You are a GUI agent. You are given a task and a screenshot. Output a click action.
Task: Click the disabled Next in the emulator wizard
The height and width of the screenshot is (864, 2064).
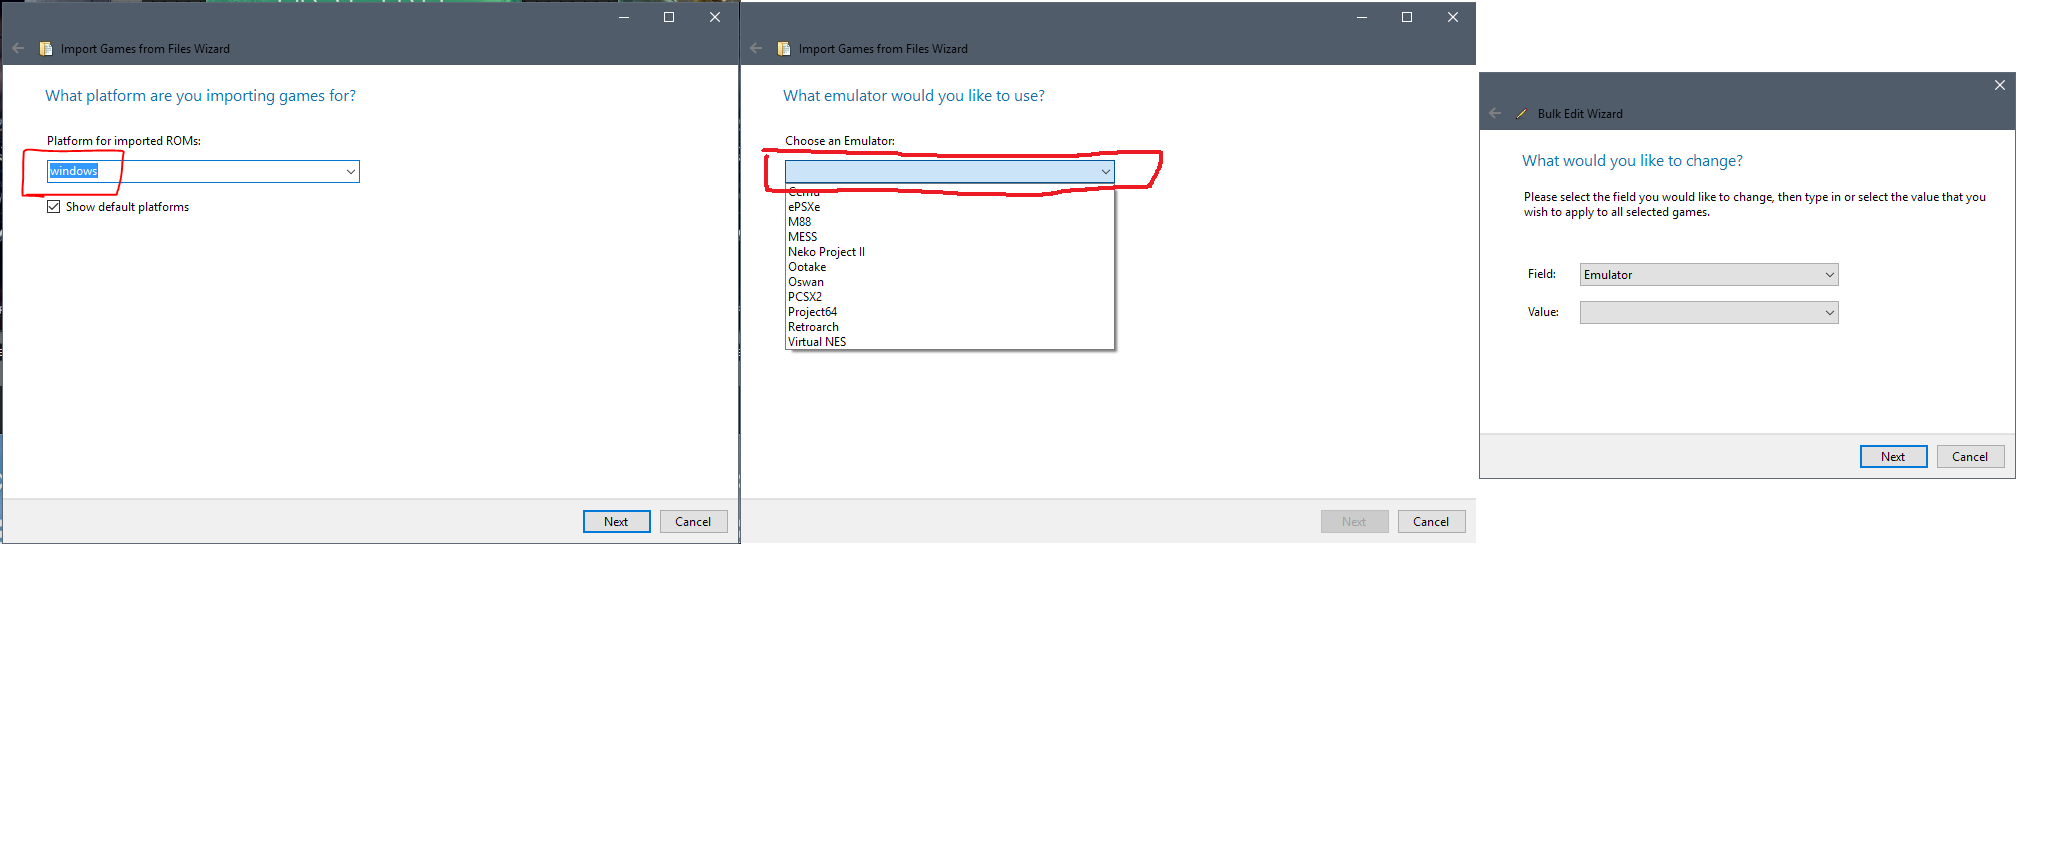pyautogui.click(x=1354, y=521)
